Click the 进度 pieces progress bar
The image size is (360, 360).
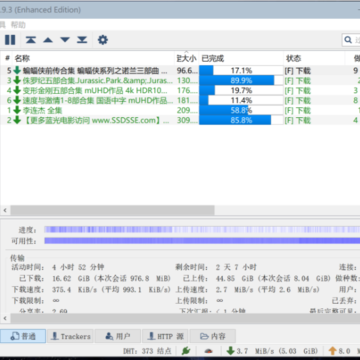[202, 230]
